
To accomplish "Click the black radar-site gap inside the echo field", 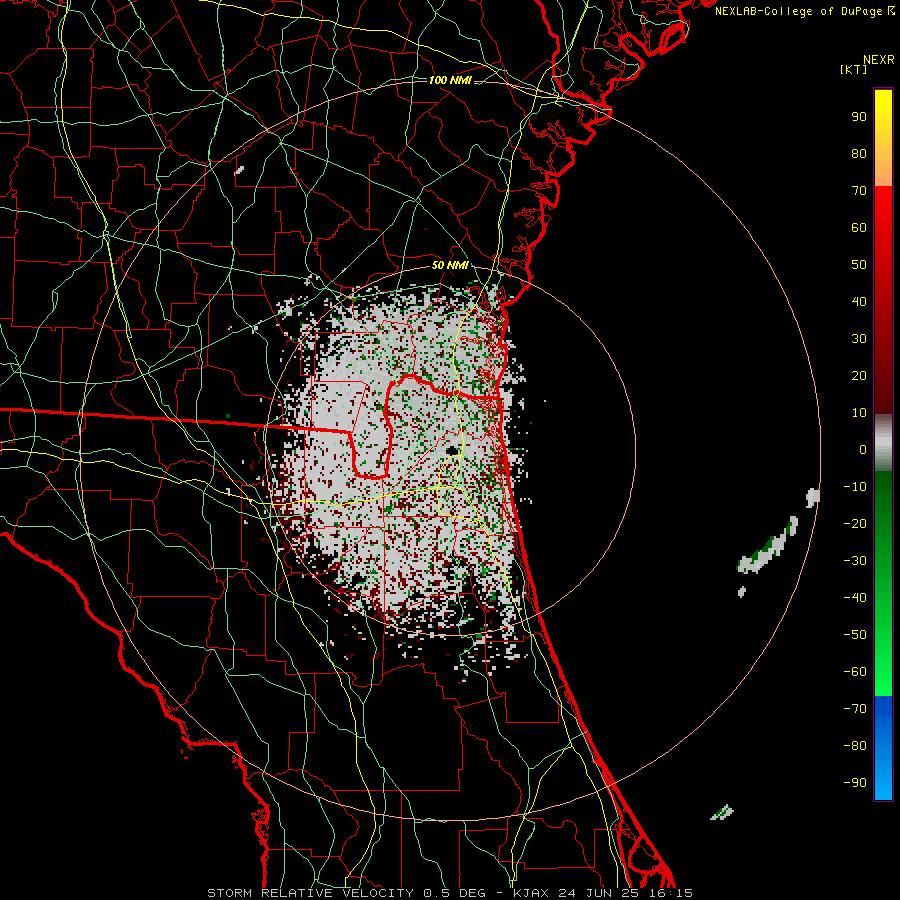I will pyautogui.click(x=452, y=451).
